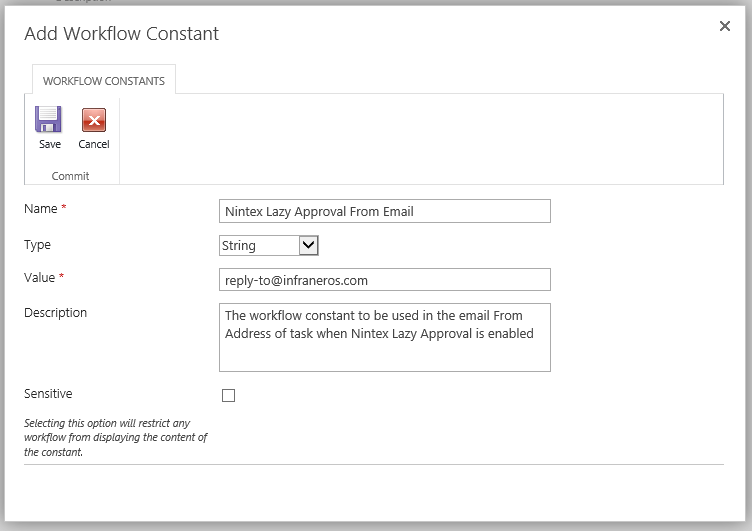The image size is (752, 531).
Task: Select the Workflow Constants ribbon tab
Action: click(x=104, y=81)
